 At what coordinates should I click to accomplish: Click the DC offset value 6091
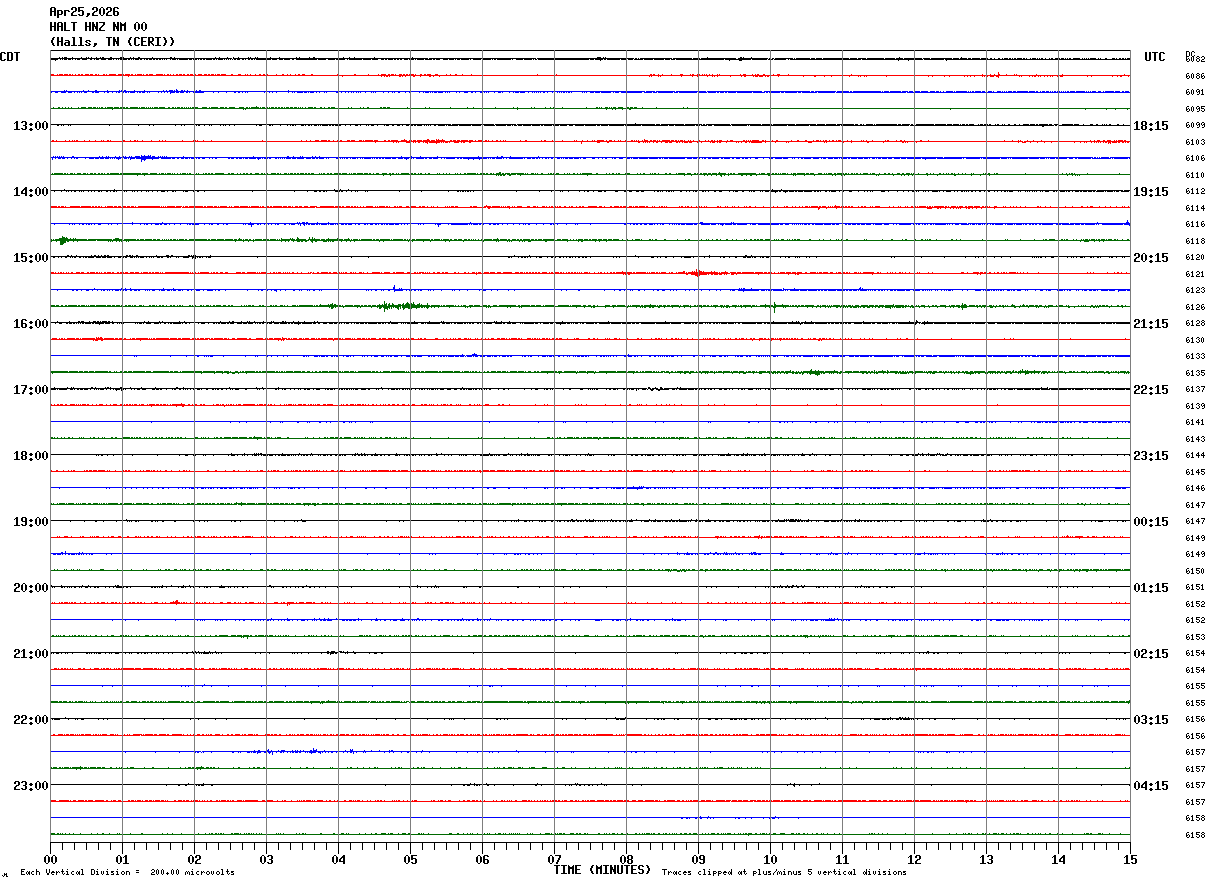pos(1195,93)
